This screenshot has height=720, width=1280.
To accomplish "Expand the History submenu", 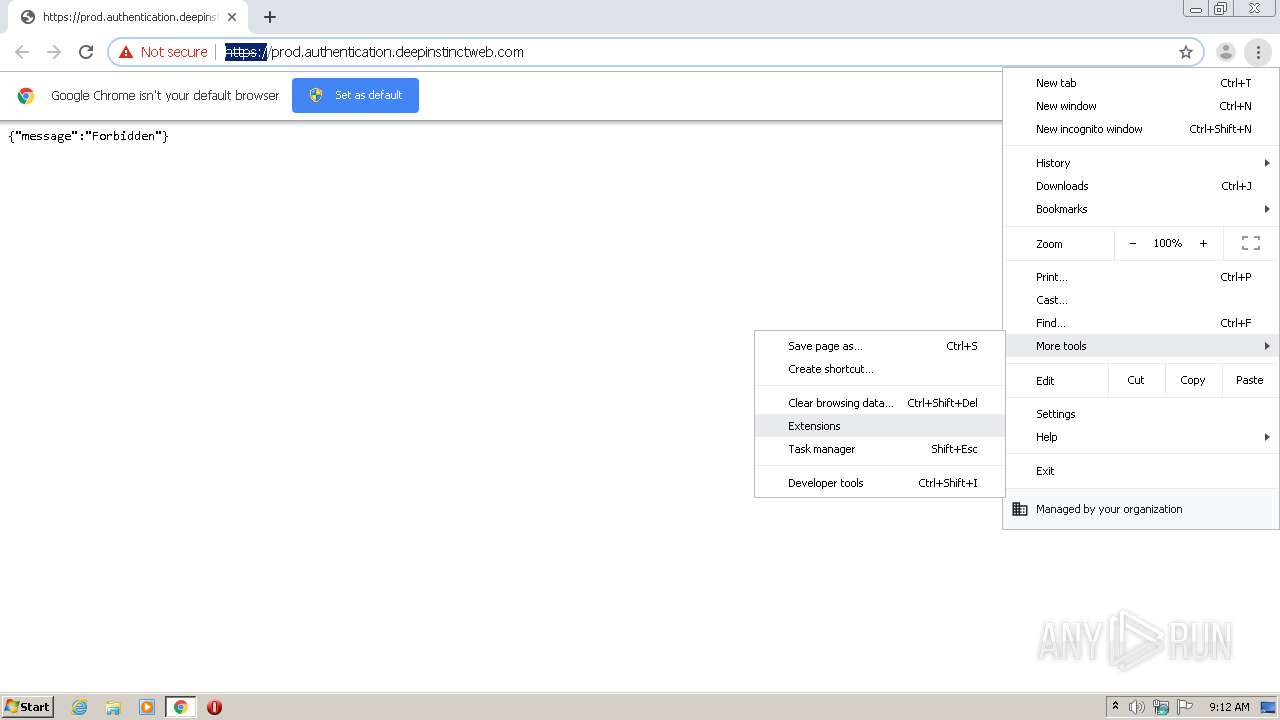I will pos(1141,163).
